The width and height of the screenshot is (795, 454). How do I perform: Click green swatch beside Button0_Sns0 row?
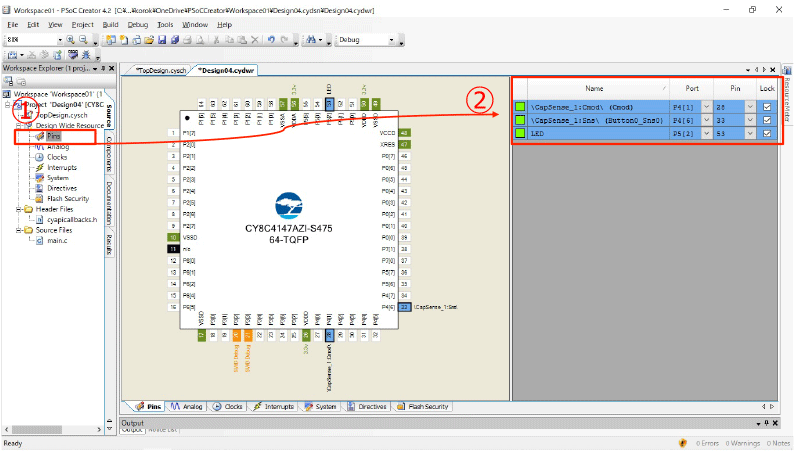(x=520, y=120)
